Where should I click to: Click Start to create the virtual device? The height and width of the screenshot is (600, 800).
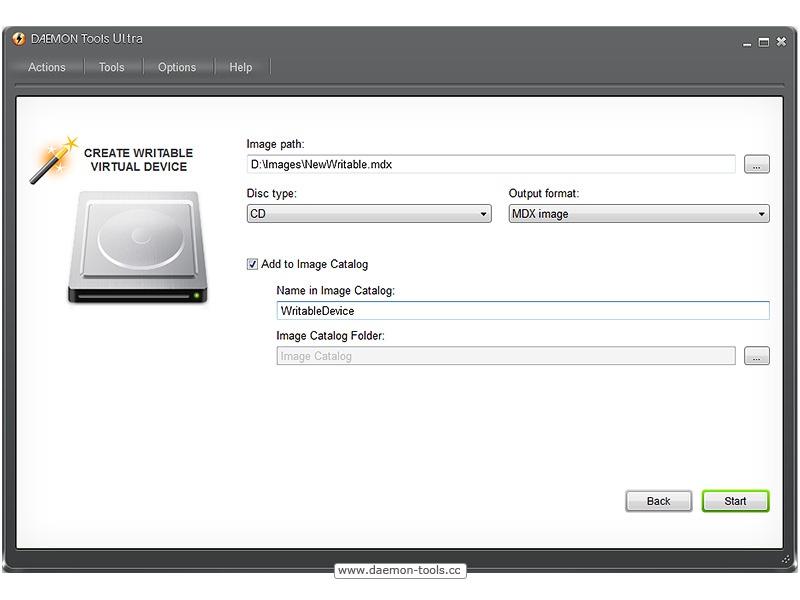click(x=735, y=501)
